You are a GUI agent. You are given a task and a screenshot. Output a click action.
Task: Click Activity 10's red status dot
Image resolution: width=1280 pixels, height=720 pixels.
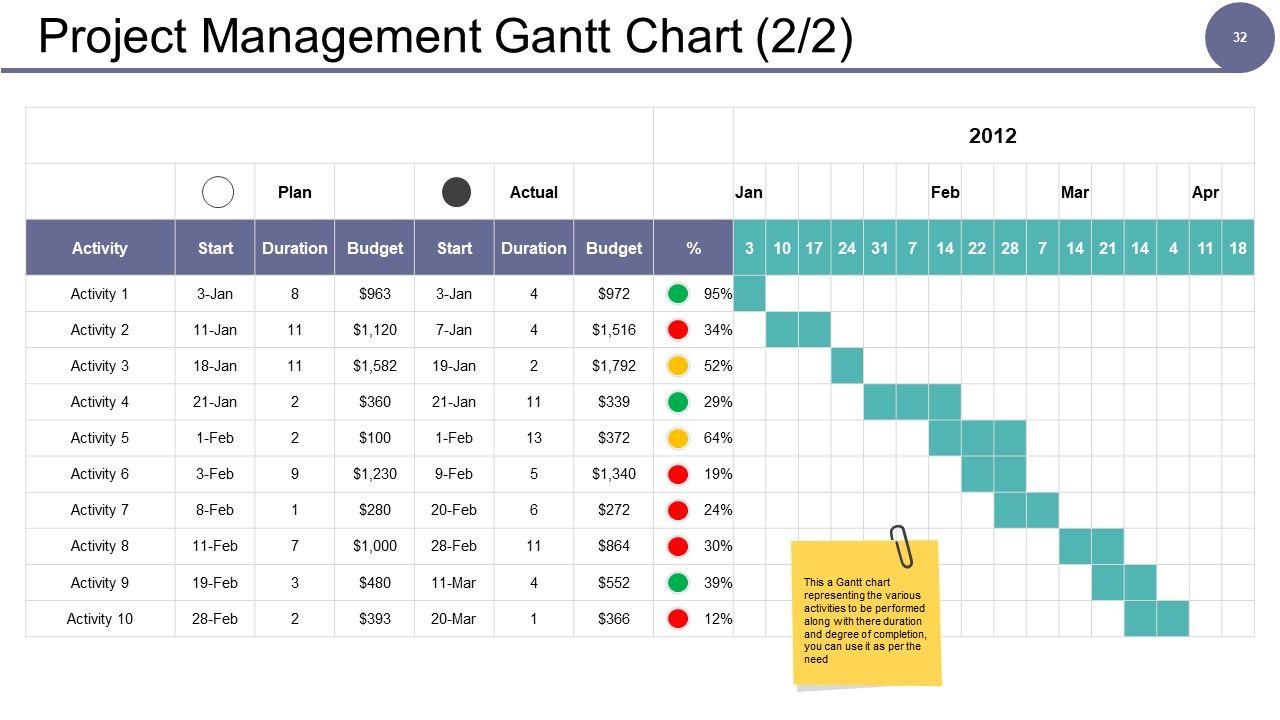(678, 618)
